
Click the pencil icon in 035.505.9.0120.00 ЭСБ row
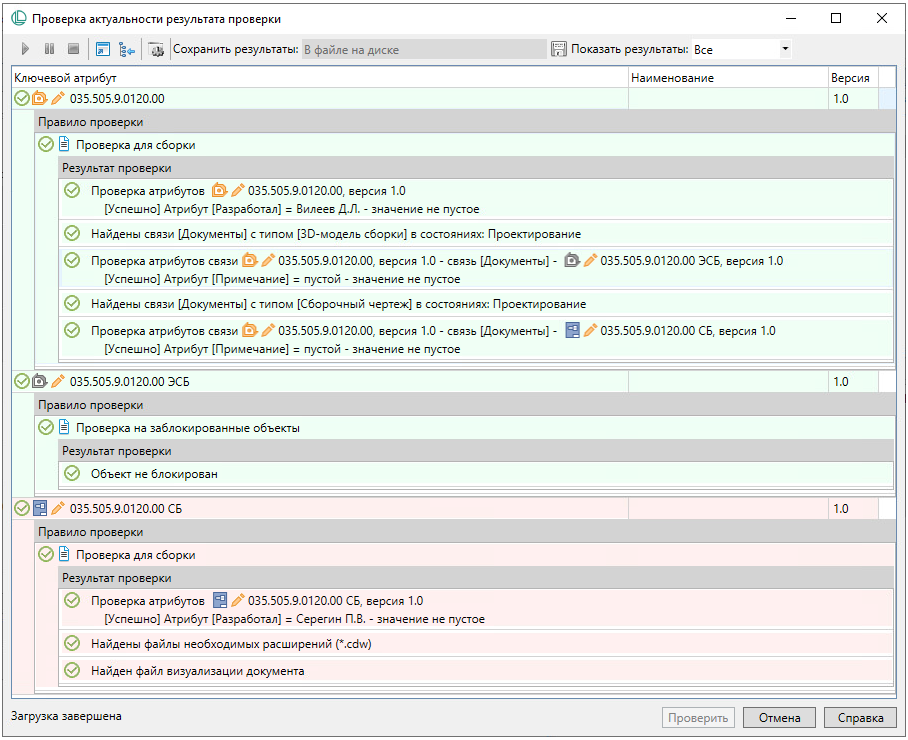pos(58,381)
